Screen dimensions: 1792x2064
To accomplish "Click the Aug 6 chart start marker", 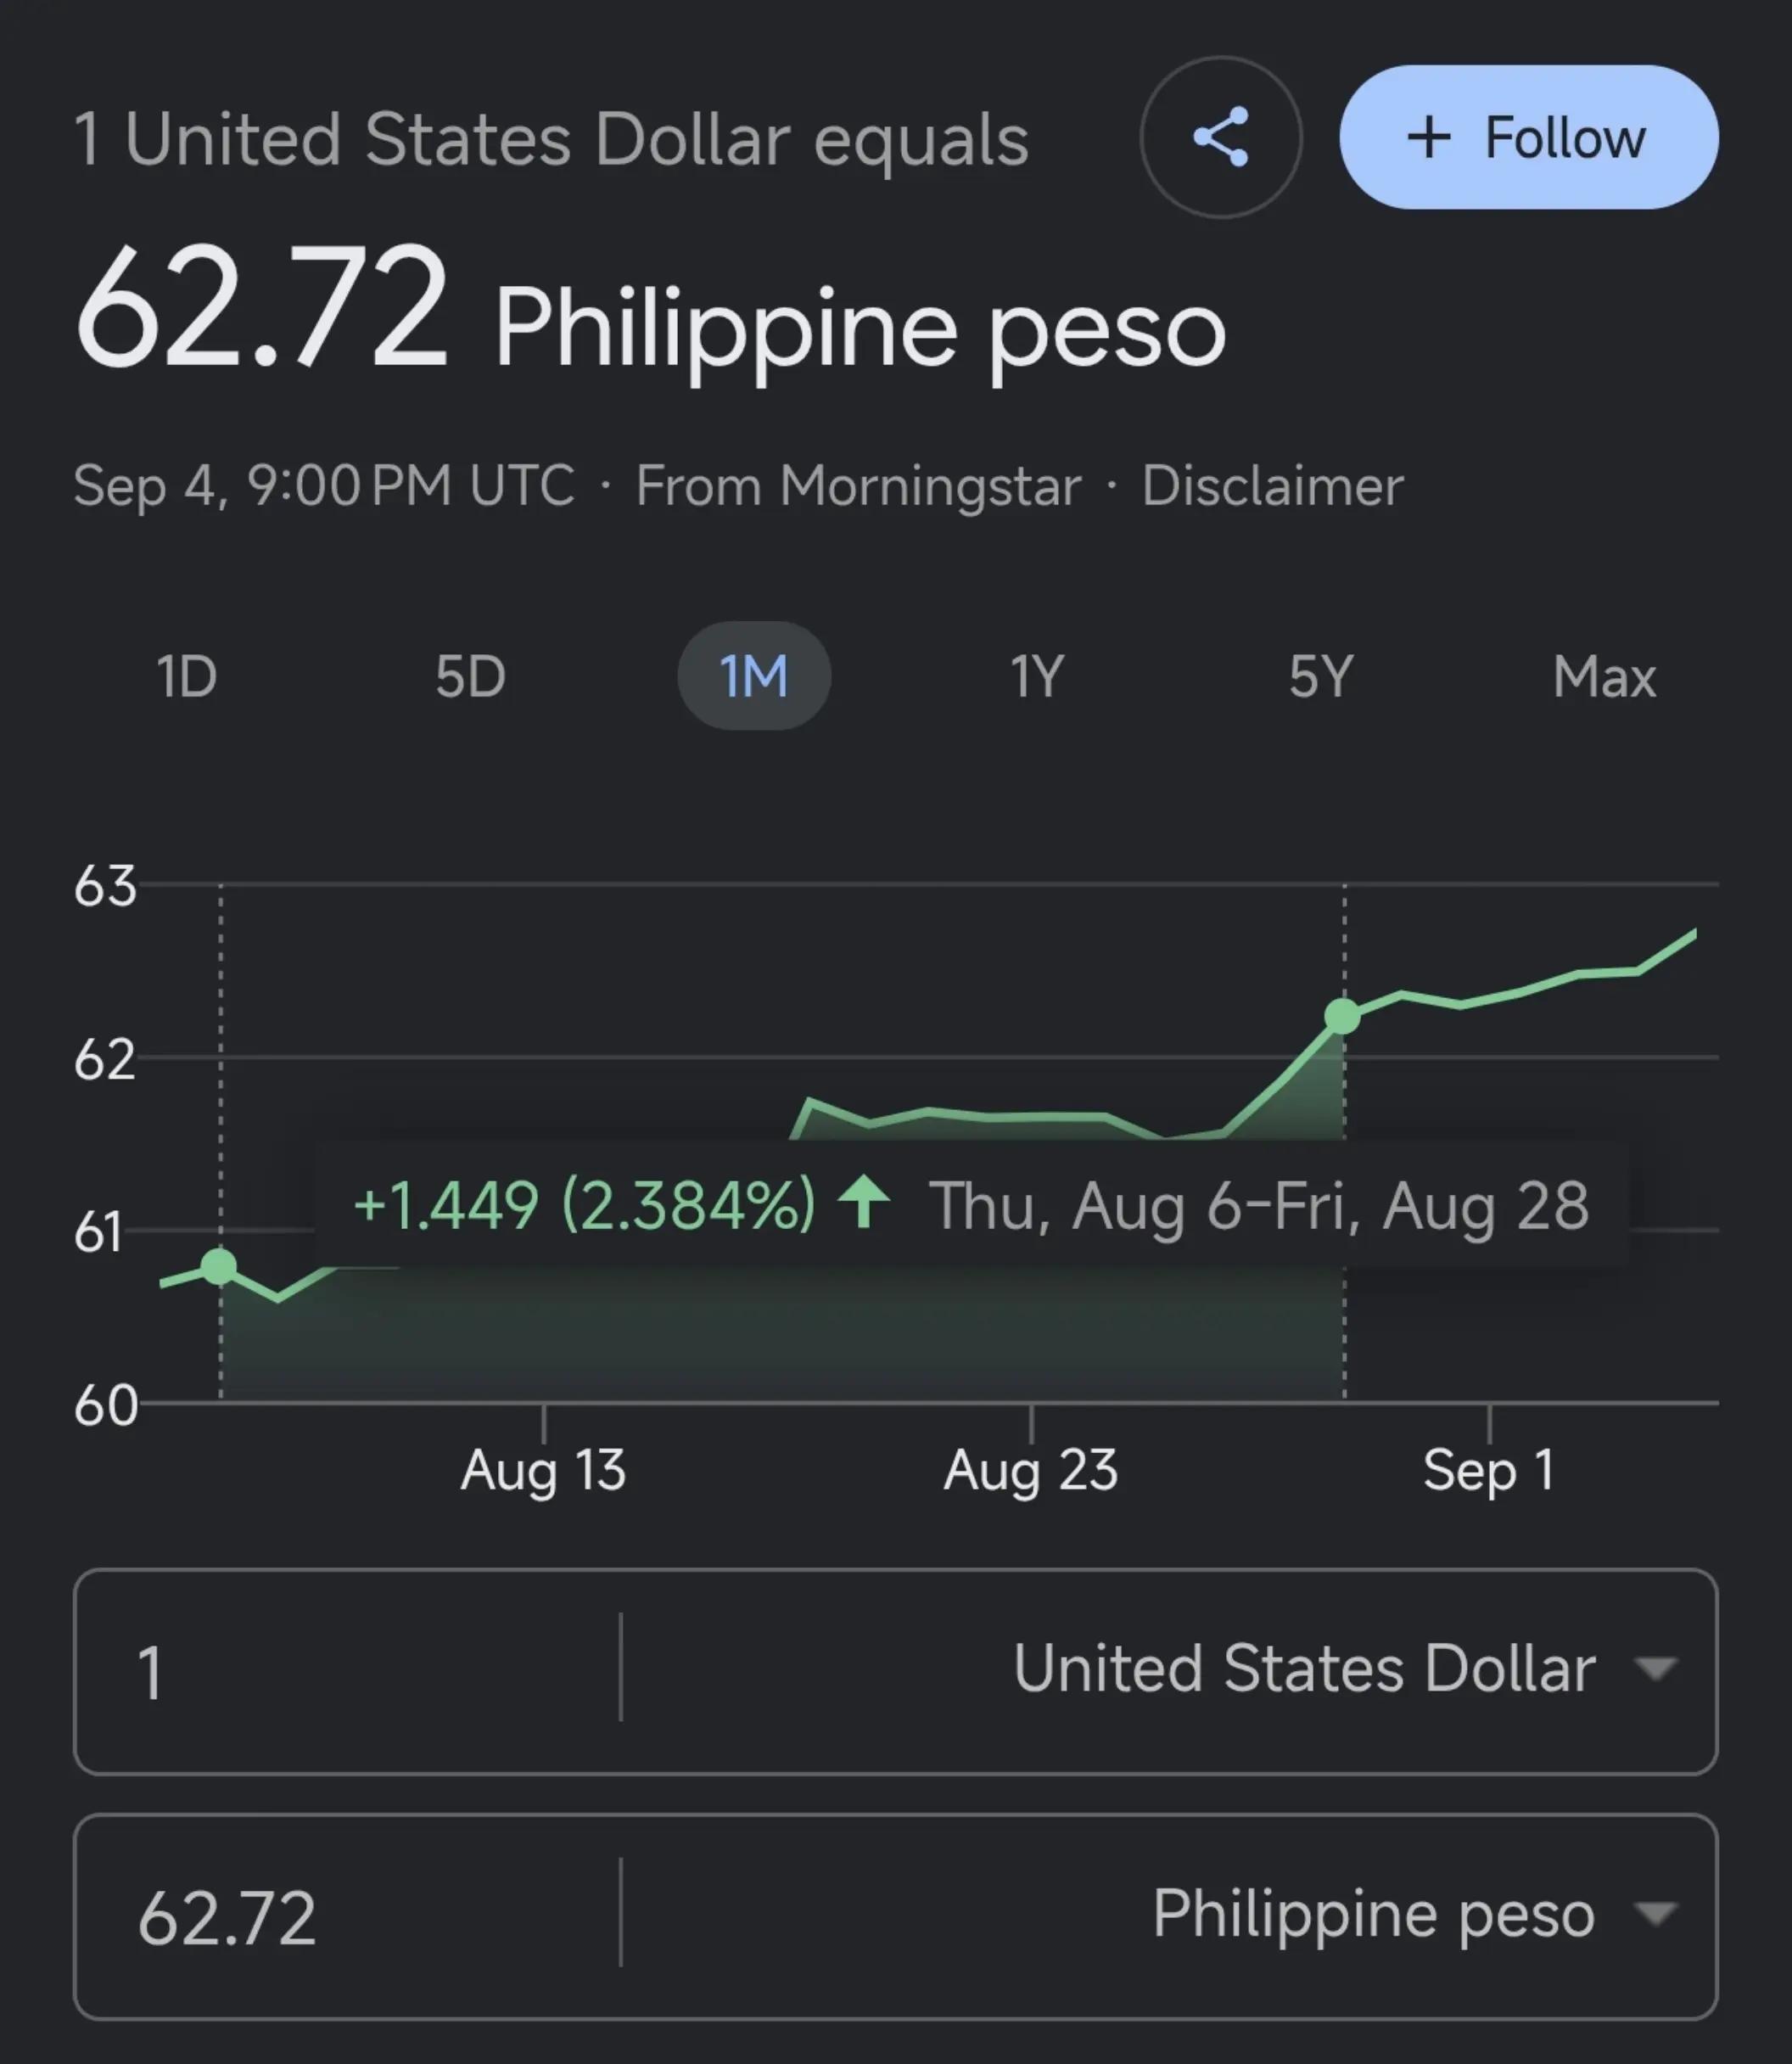I will (x=219, y=1267).
